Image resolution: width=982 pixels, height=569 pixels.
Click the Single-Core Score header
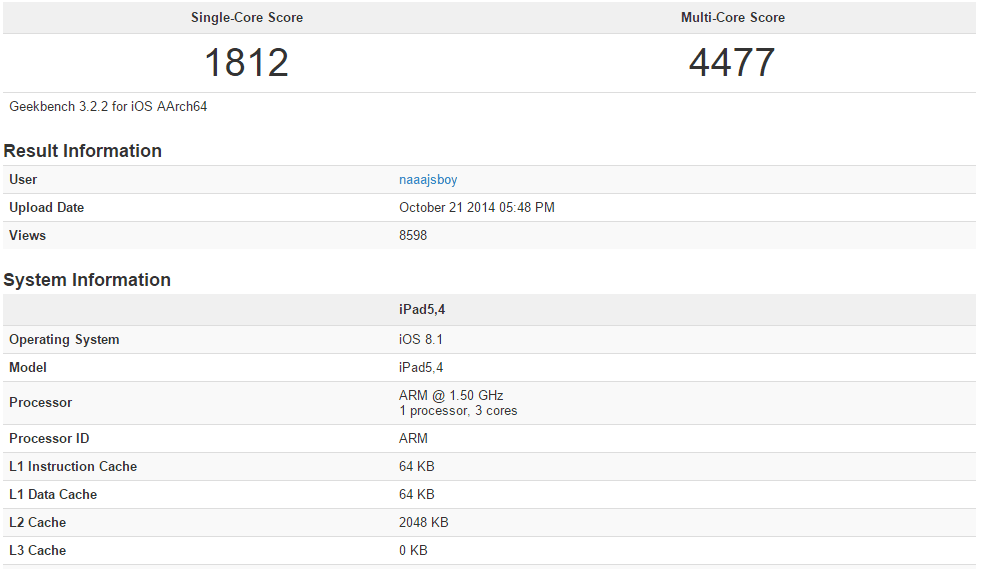pos(247,18)
